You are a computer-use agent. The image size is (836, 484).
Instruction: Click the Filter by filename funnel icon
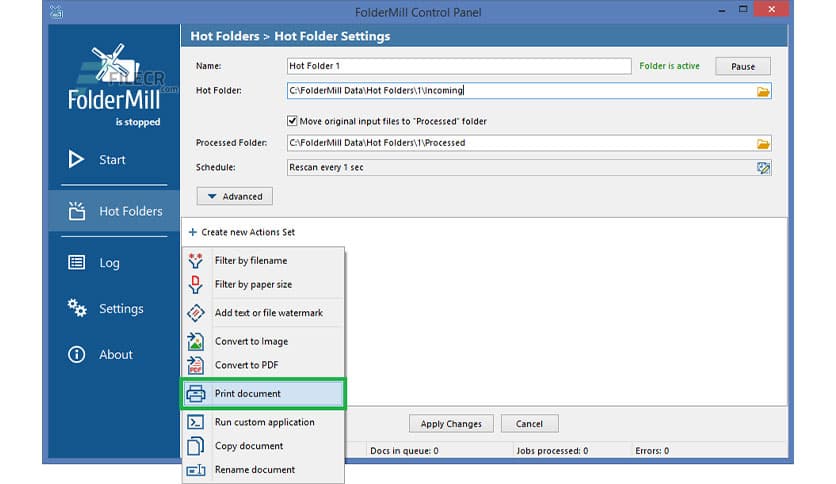(x=196, y=261)
